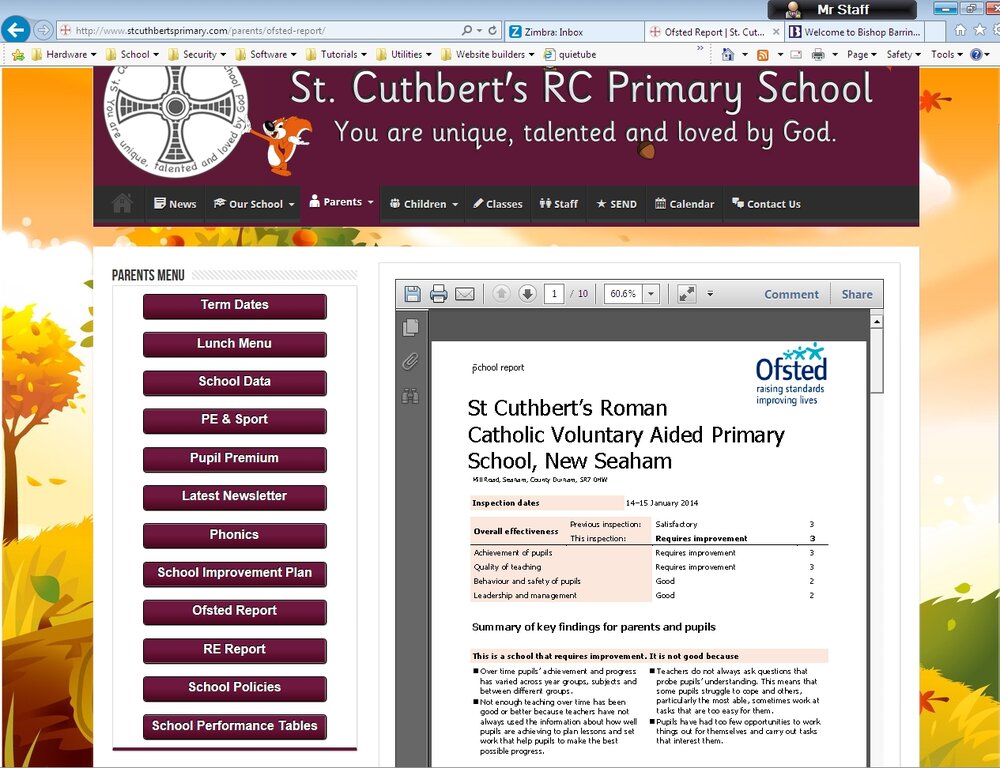Click the Save icon in PDF toolbar

pos(413,294)
